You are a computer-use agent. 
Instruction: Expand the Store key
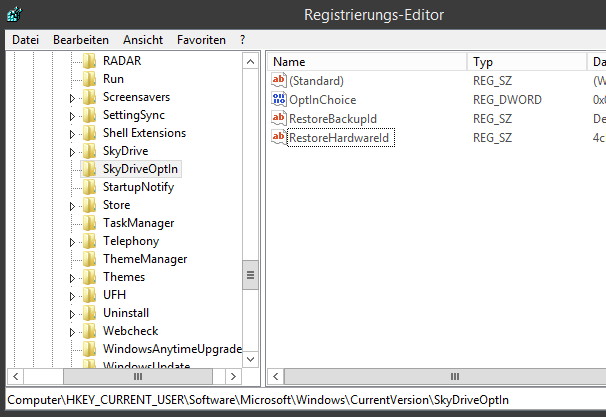click(x=72, y=206)
